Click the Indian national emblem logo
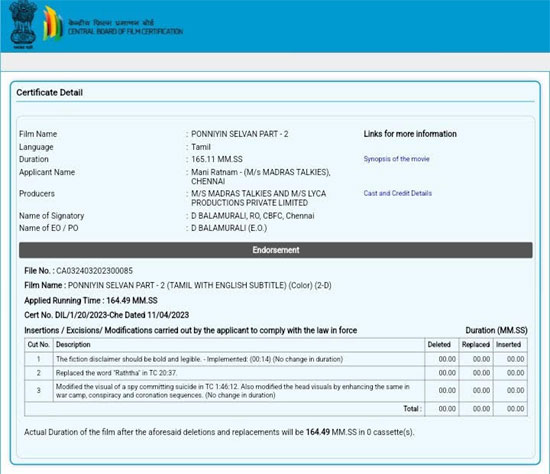Screen dimensions: 550x474 pos(23,25)
